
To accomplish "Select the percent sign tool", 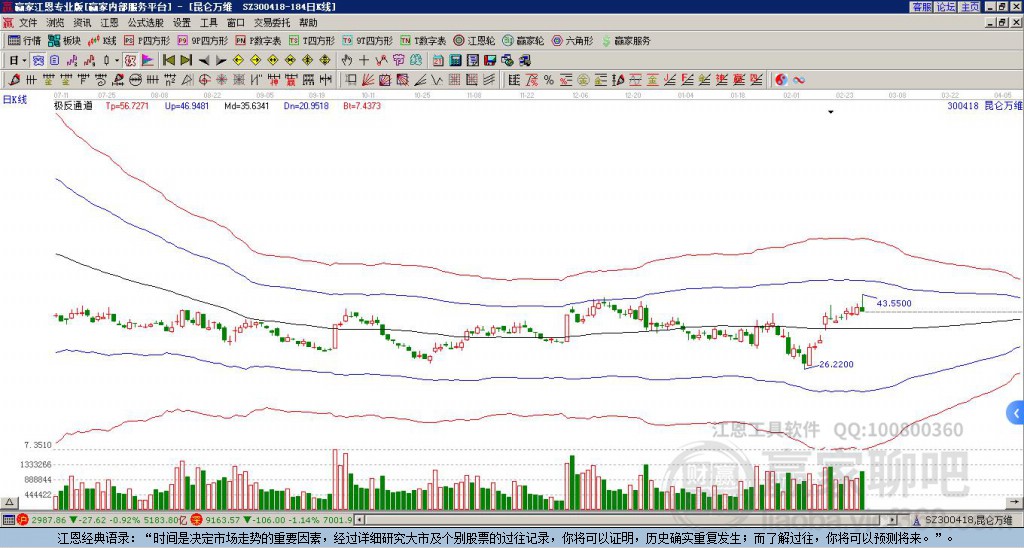I will 549,80.
